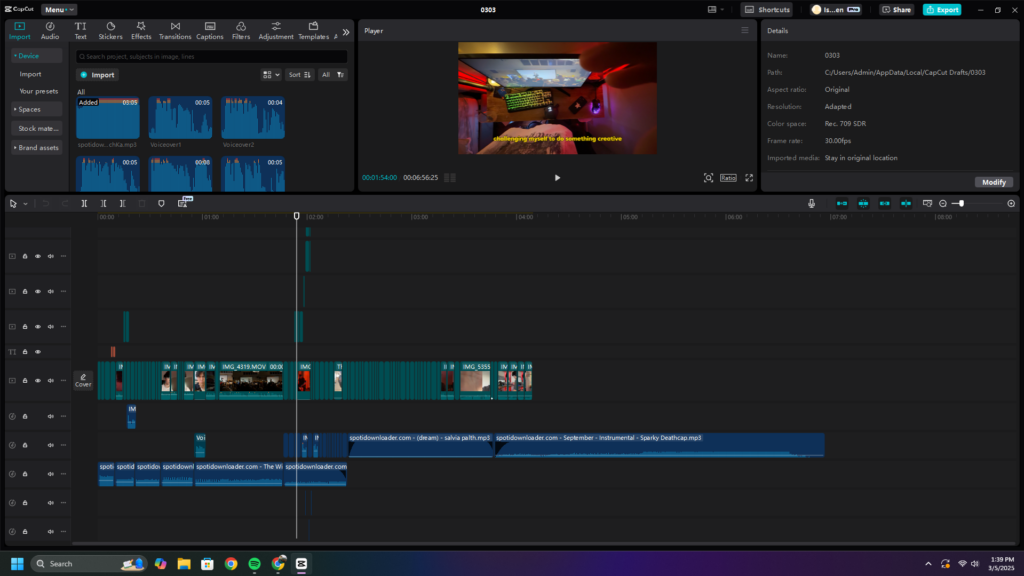
Task: Open Spotify from the taskbar
Action: 255,564
